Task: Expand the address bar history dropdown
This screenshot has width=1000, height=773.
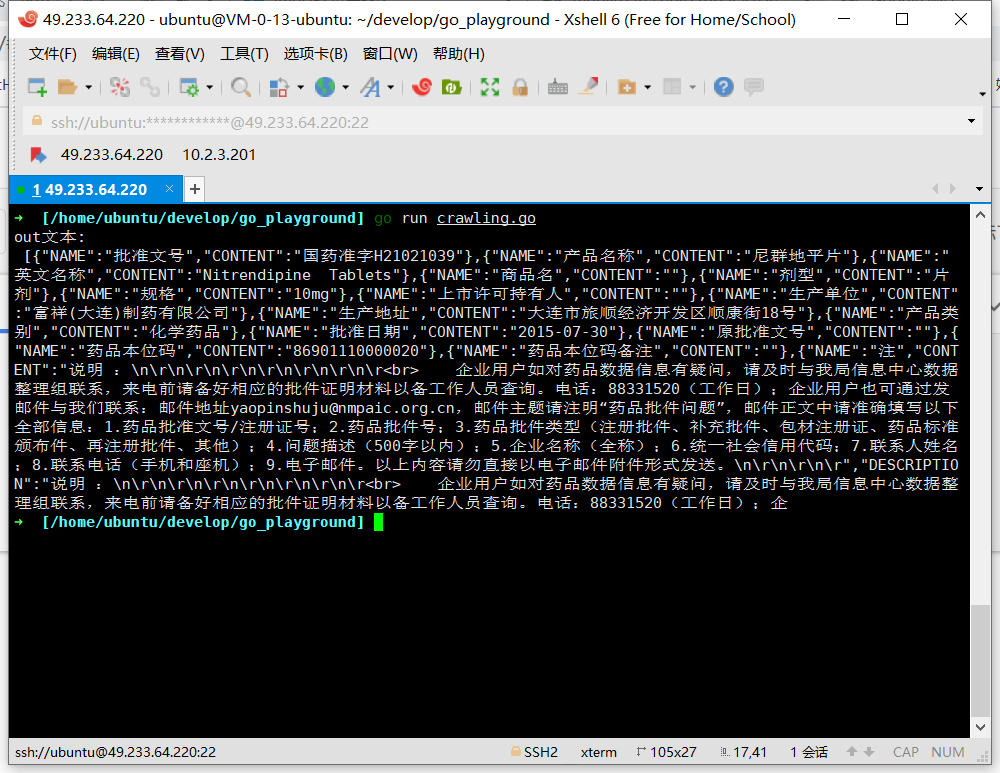Action: click(x=971, y=121)
